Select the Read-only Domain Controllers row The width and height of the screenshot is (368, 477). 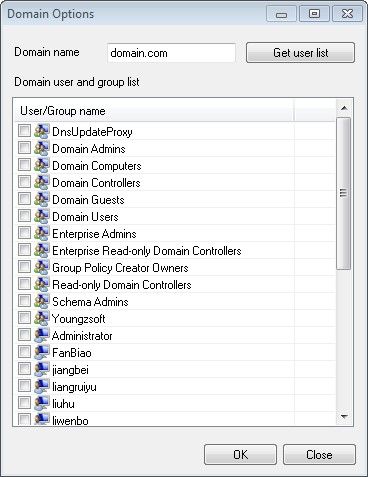(x=175, y=285)
